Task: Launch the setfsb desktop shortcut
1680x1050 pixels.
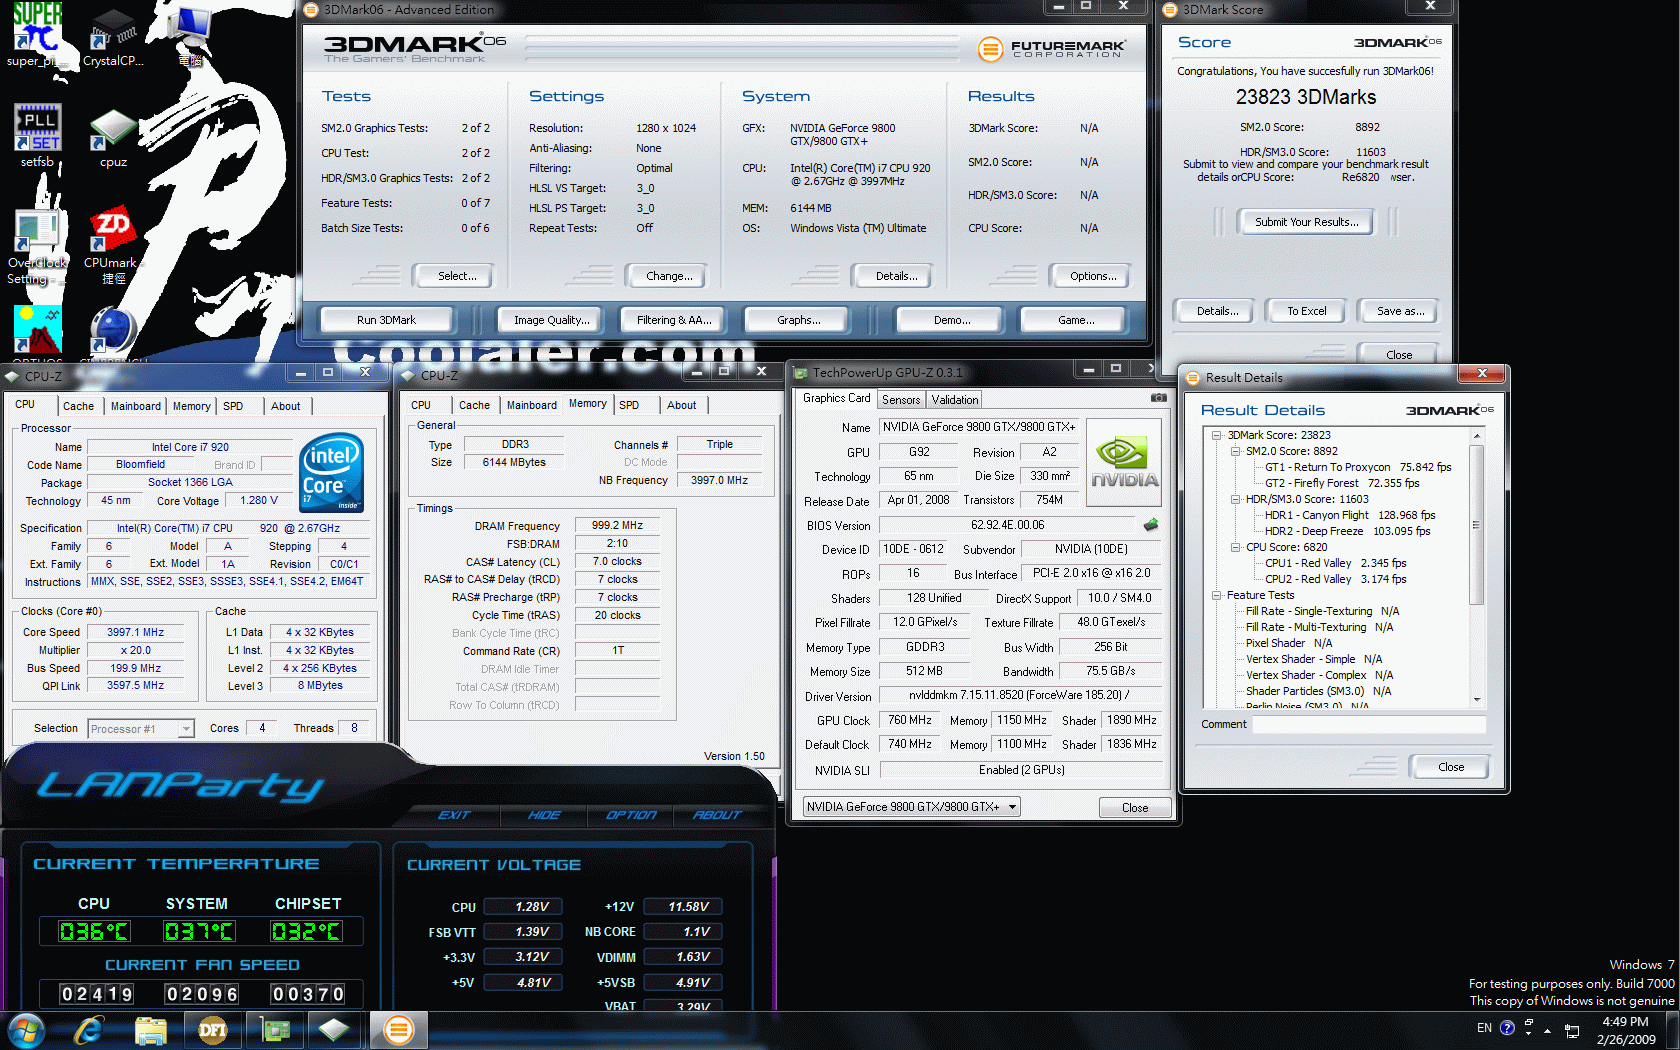Action: [x=37, y=135]
